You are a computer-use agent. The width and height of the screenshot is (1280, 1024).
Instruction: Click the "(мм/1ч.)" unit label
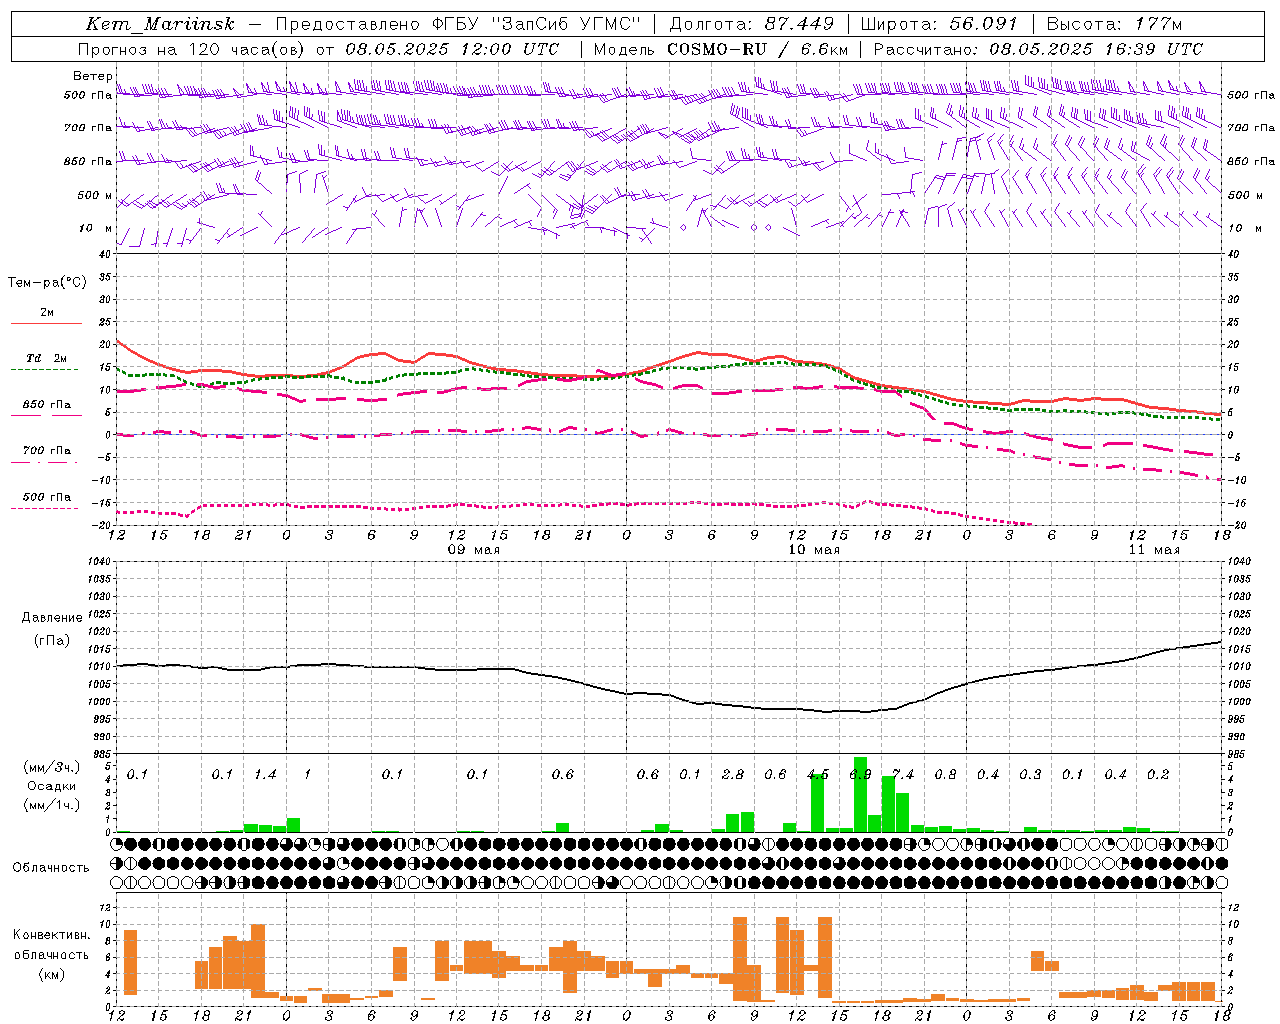point(51,805)
